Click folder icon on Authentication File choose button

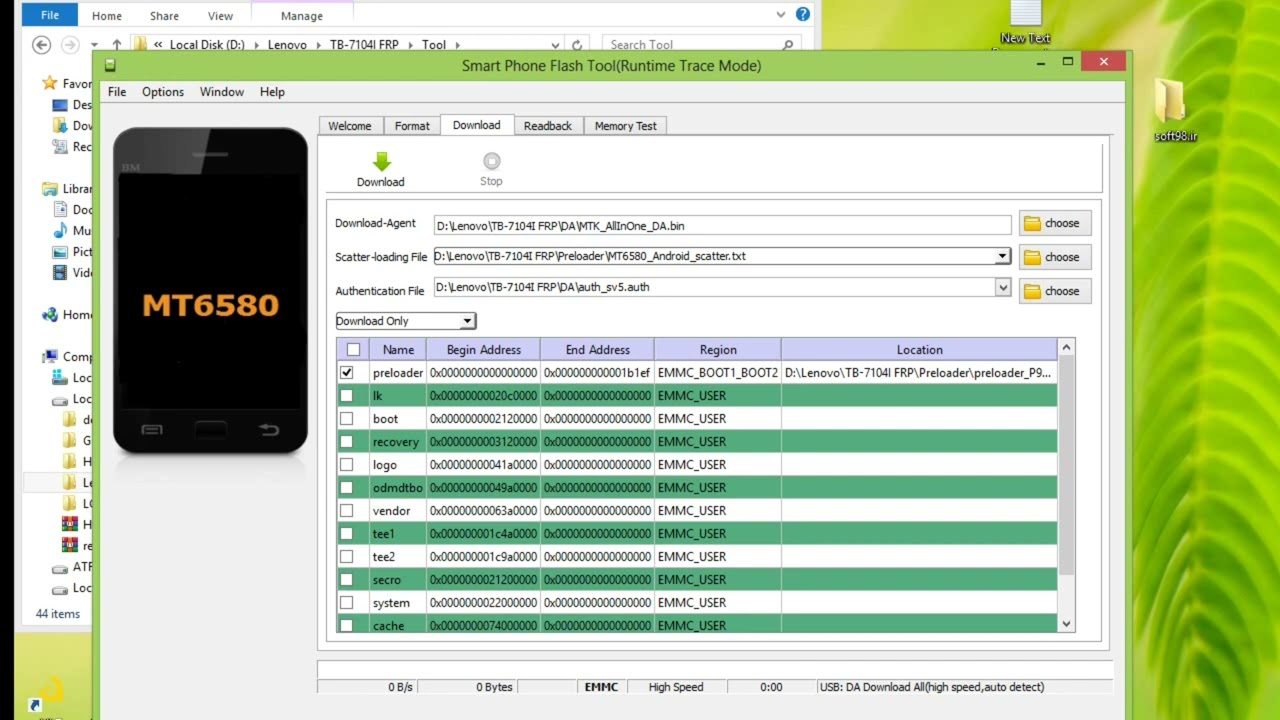(1032, 291)
